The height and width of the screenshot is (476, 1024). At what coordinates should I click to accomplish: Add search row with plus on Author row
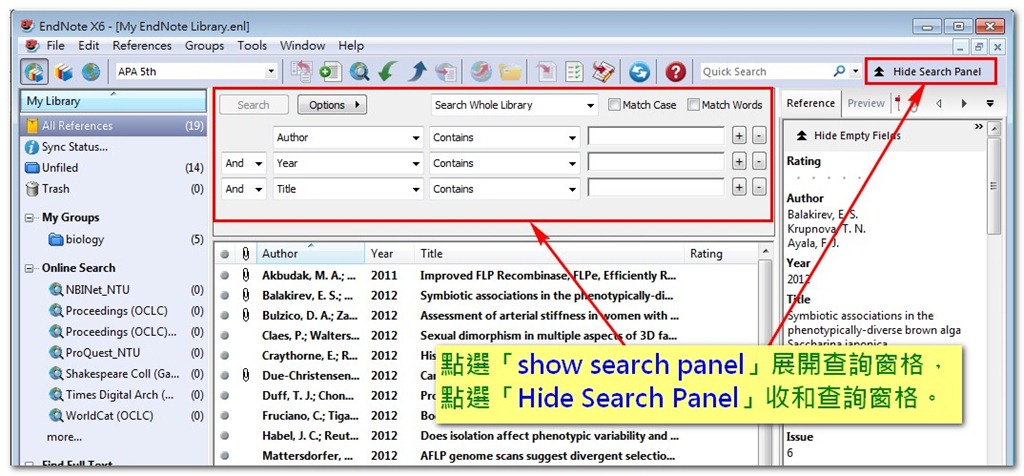pyautogui.click(x=739, y=138)
